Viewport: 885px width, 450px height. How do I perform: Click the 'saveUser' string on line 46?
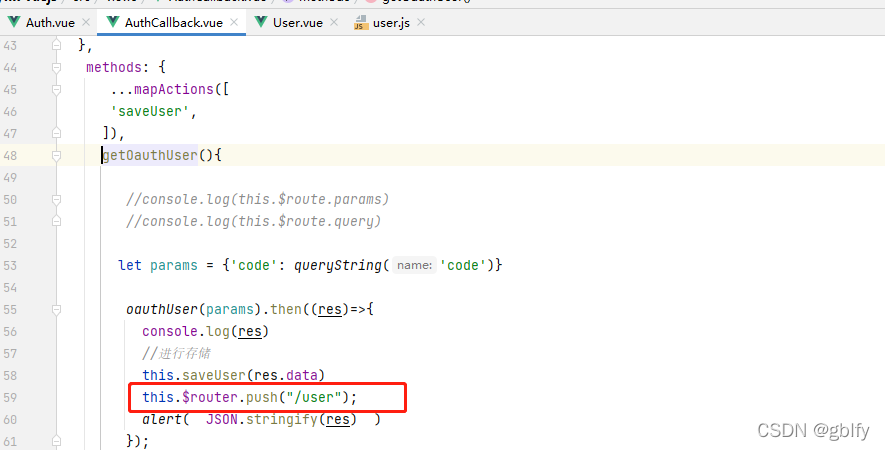point(150,111)
